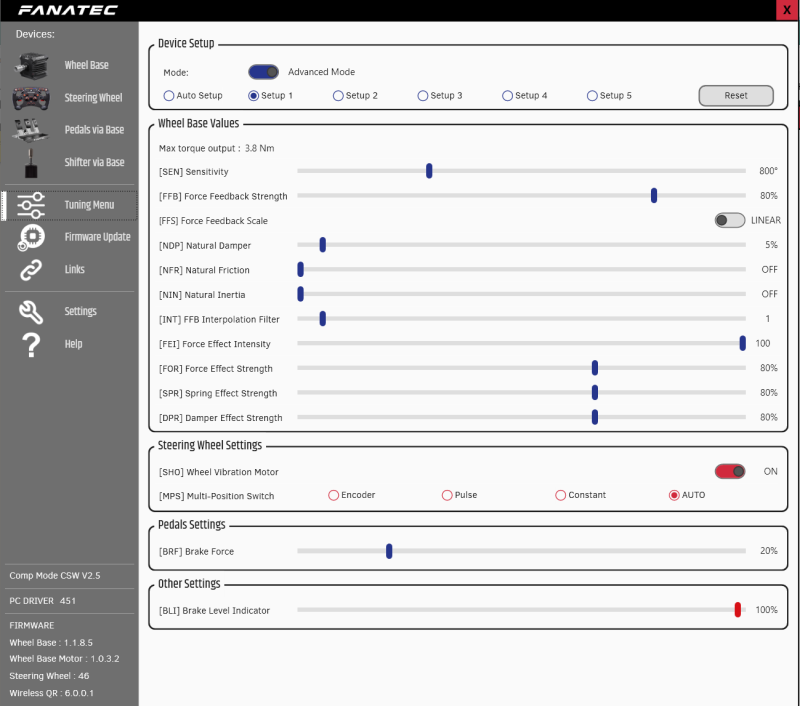Click the Natural Friction slider handle

pos(301,269)
